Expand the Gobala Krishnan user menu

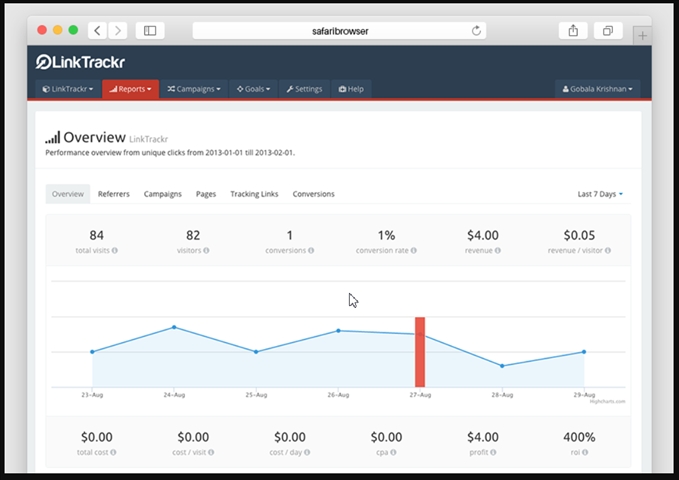(596, 89)
